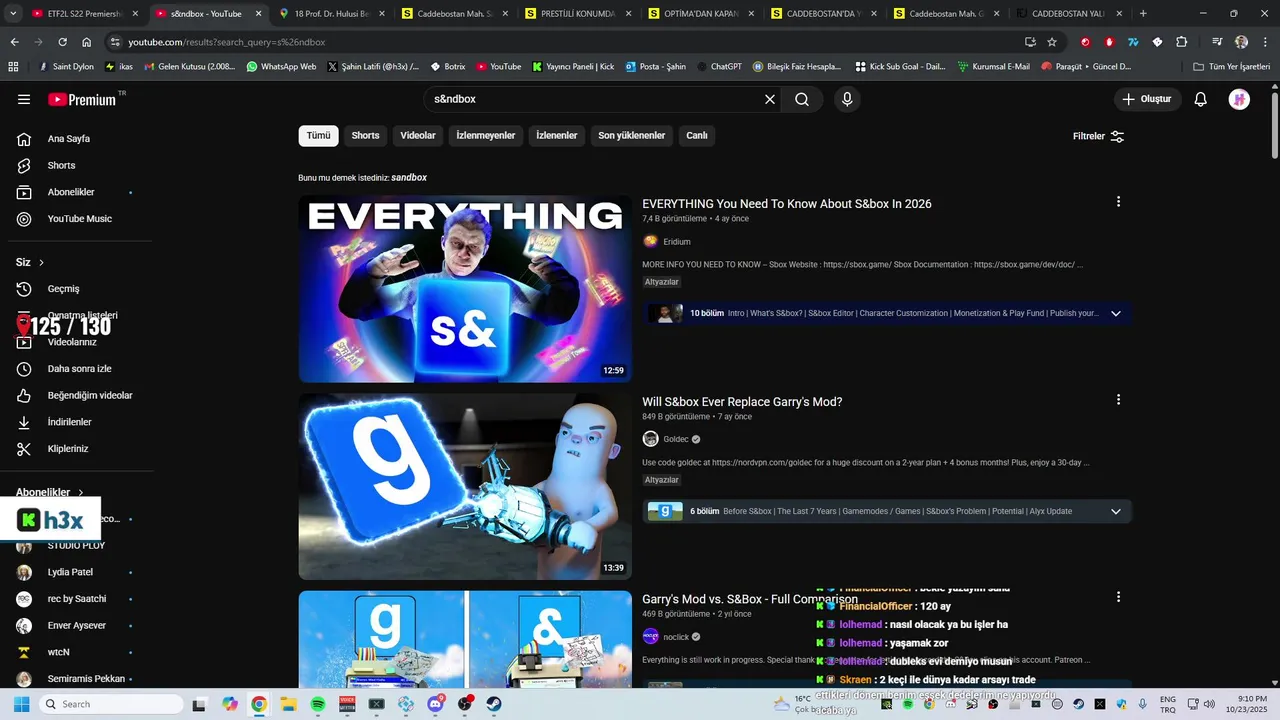Expand the 10 bölüm chapters list
This screenshot has height=720, width=1280.
(x=1116, y=313)
